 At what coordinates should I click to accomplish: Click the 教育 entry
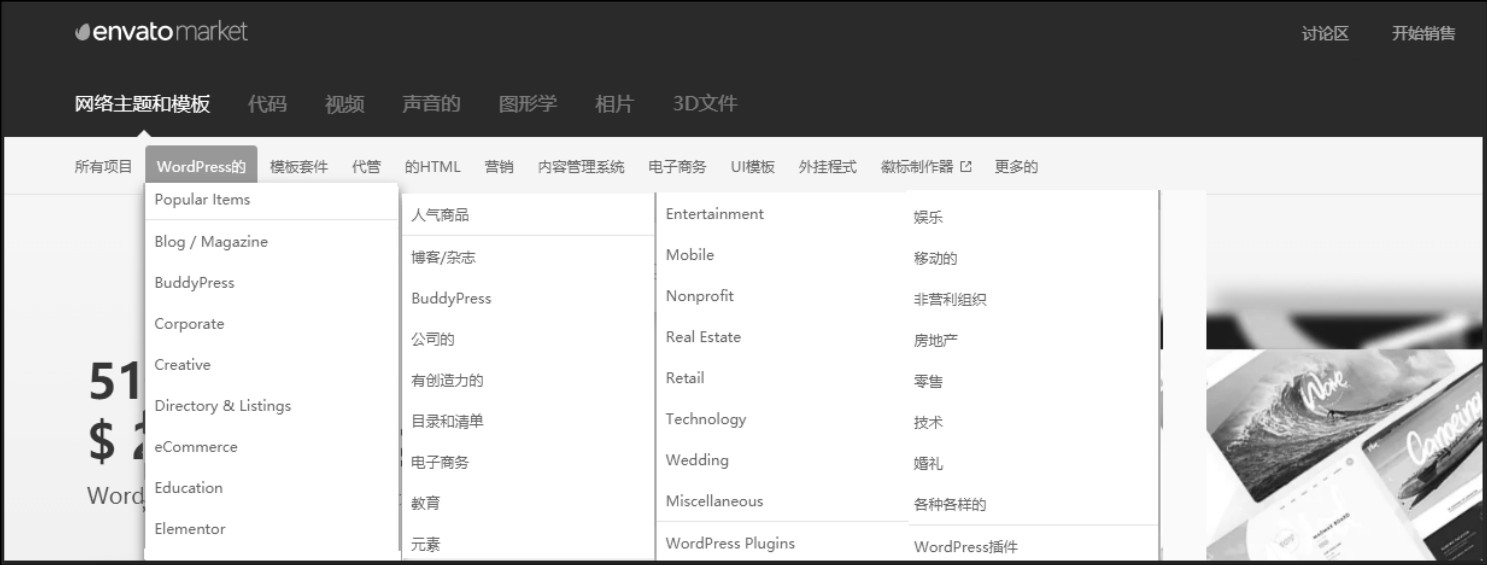coord(425,504)
